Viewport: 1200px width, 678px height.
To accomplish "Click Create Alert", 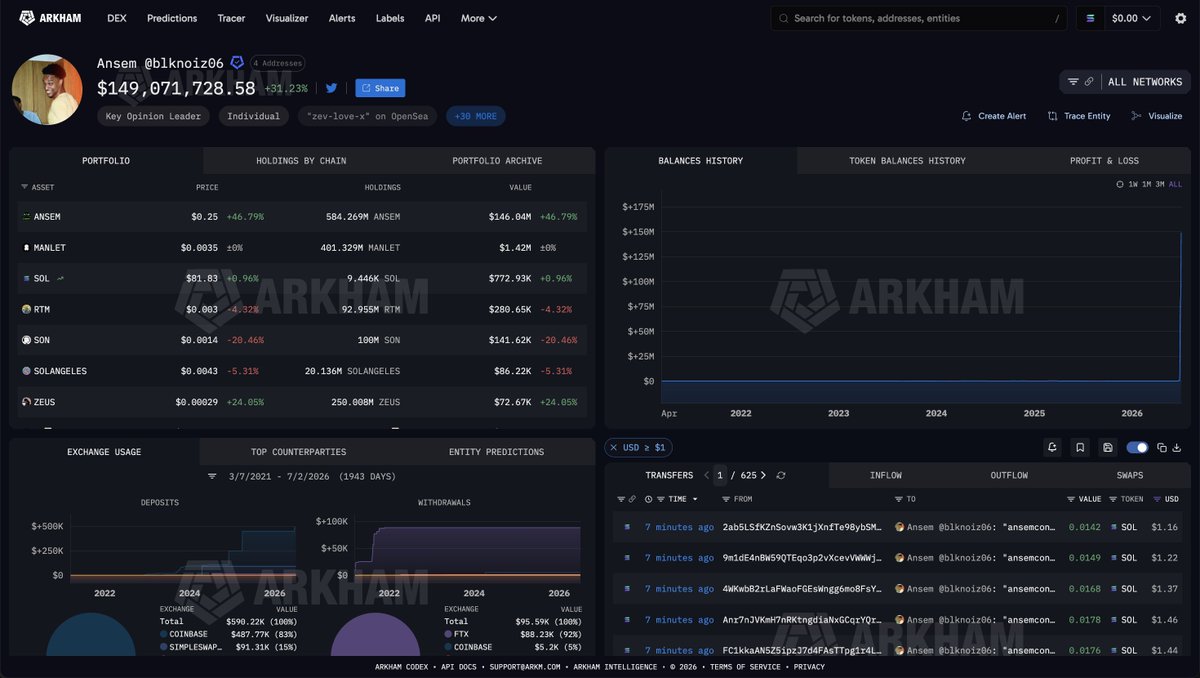I will pyautogui.click(x=994, y=116).
